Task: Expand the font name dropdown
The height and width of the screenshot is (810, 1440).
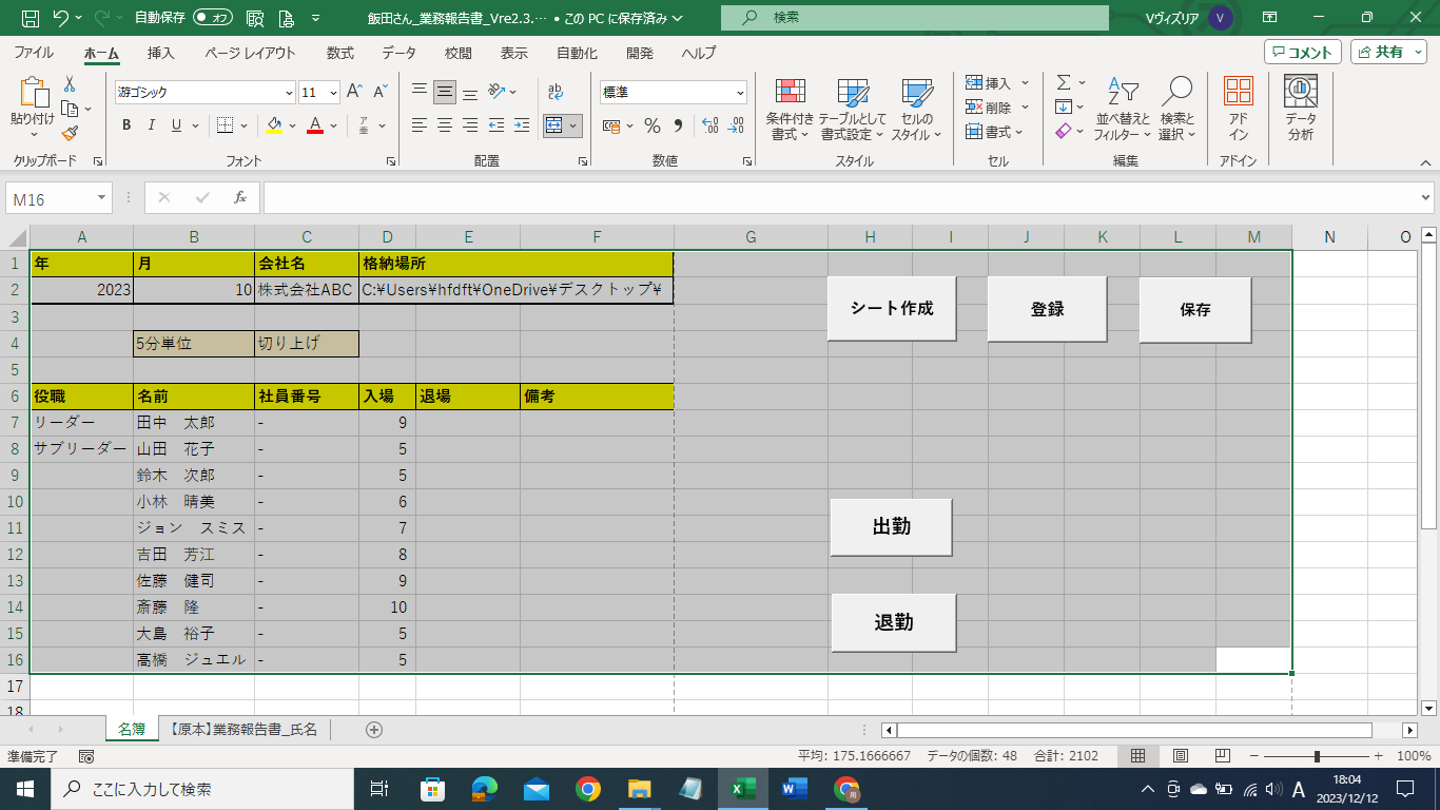Action: coord(289,93)
